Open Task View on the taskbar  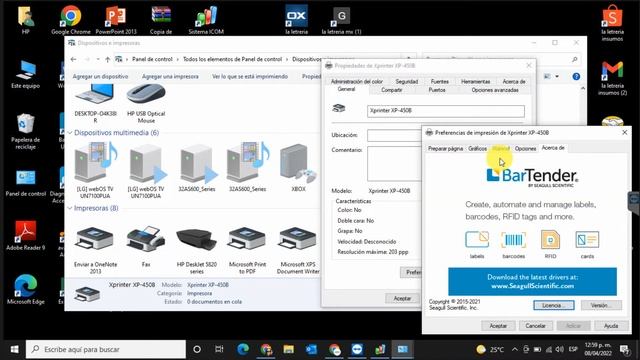tap(219, 349)
